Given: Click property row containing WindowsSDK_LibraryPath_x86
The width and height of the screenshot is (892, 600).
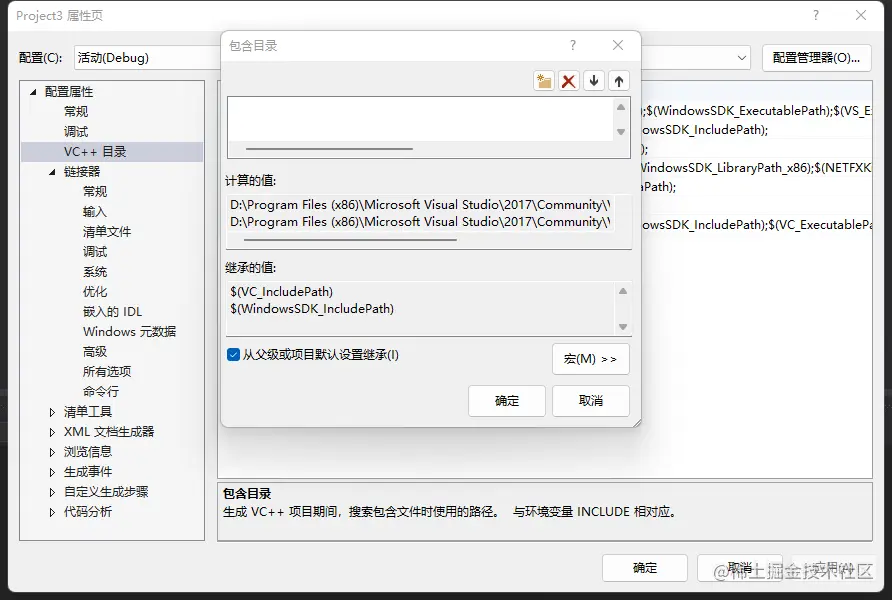Looking at the screenshot, I should (x=757, y=168).
